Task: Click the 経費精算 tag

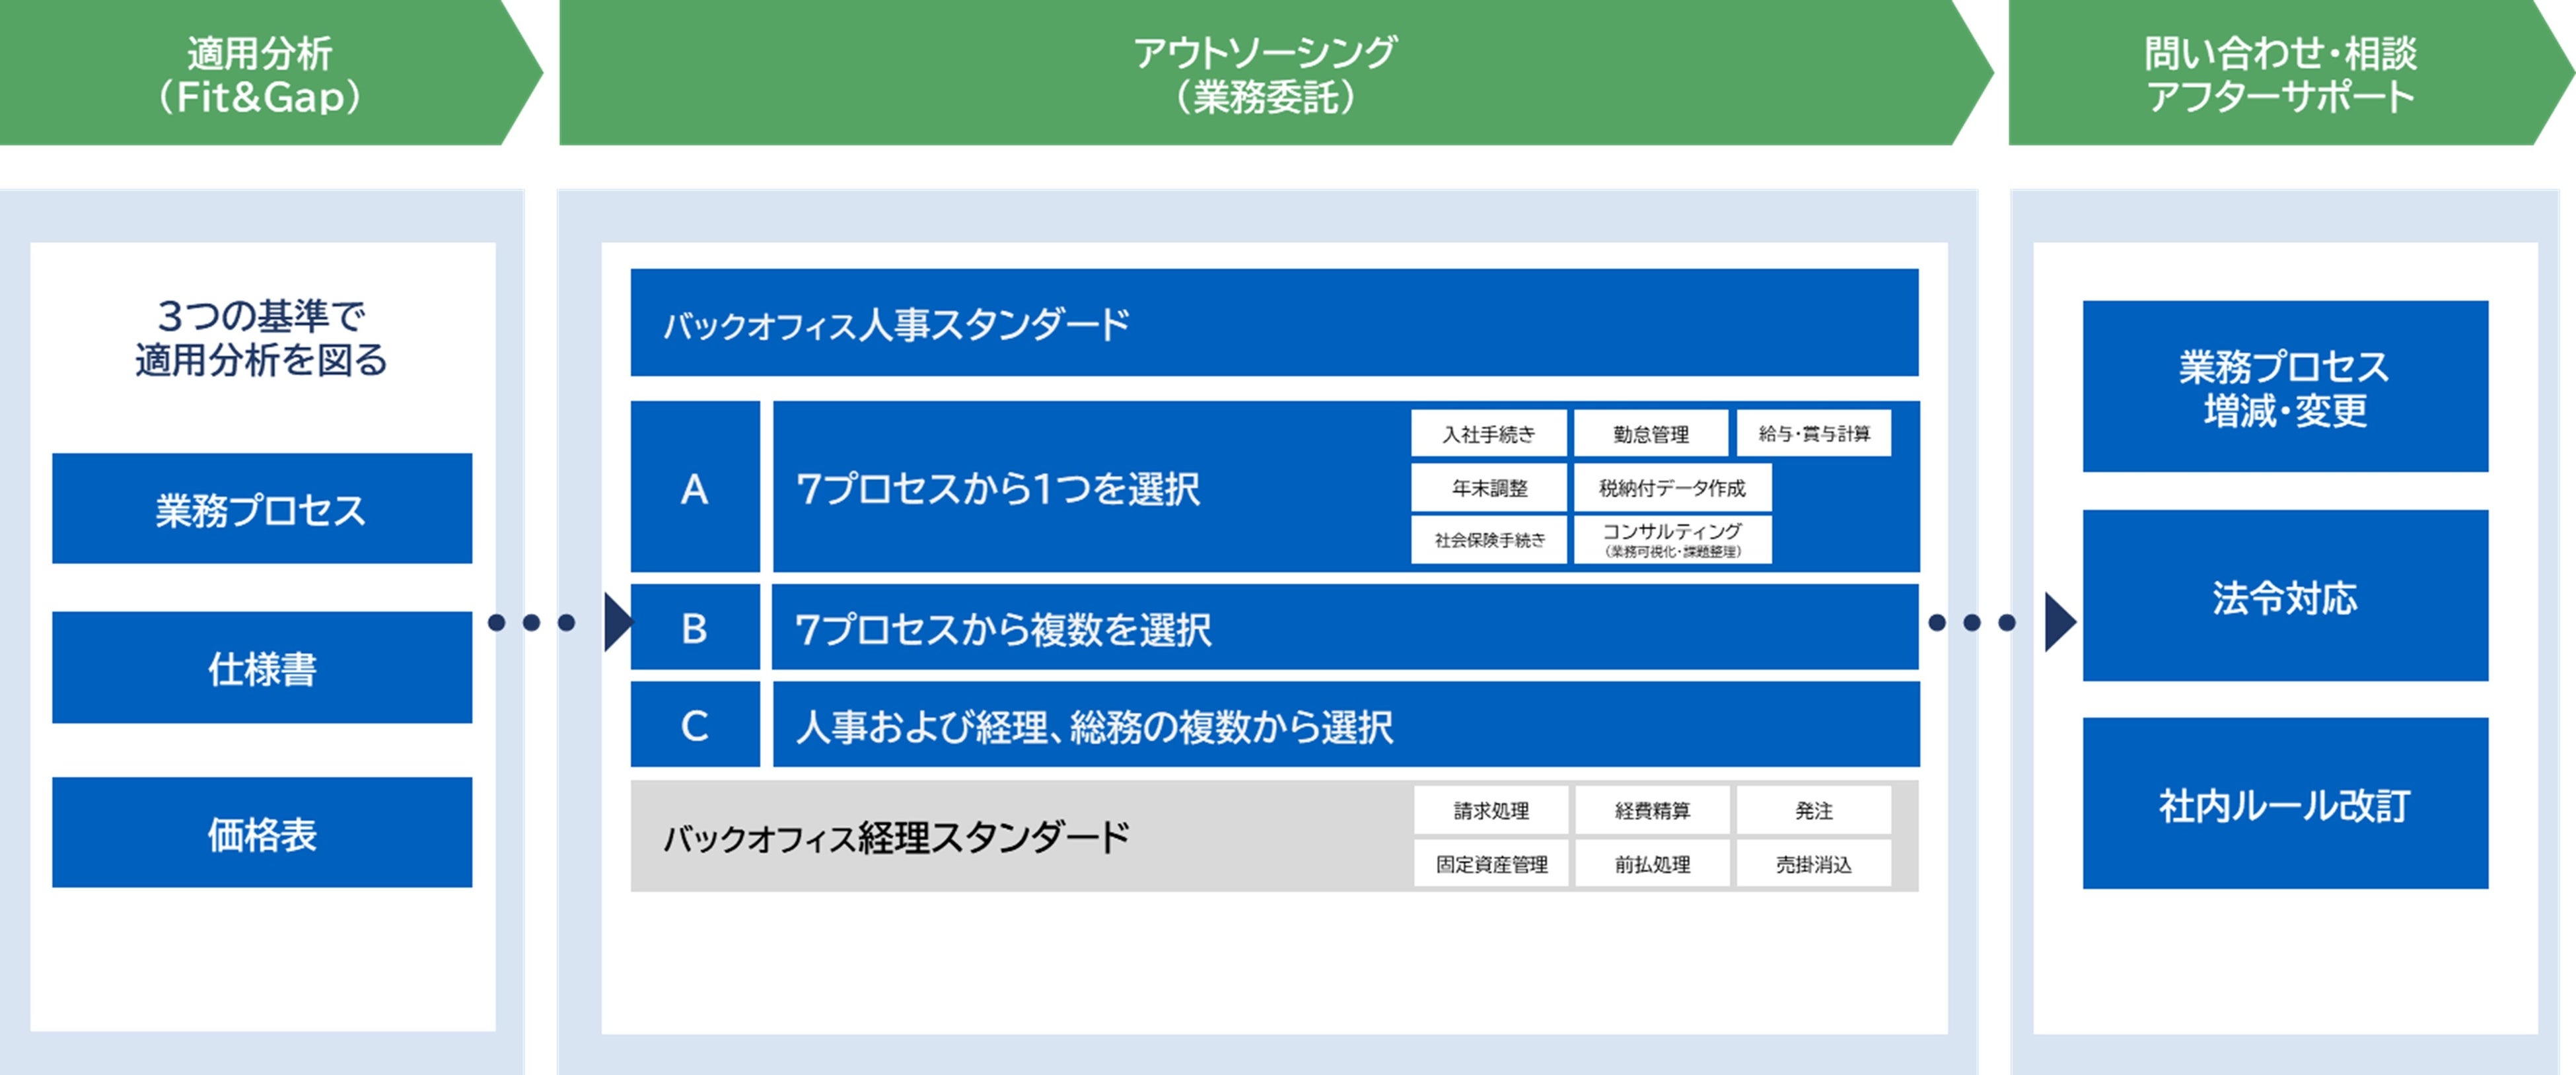Action: pos(1651,811)
